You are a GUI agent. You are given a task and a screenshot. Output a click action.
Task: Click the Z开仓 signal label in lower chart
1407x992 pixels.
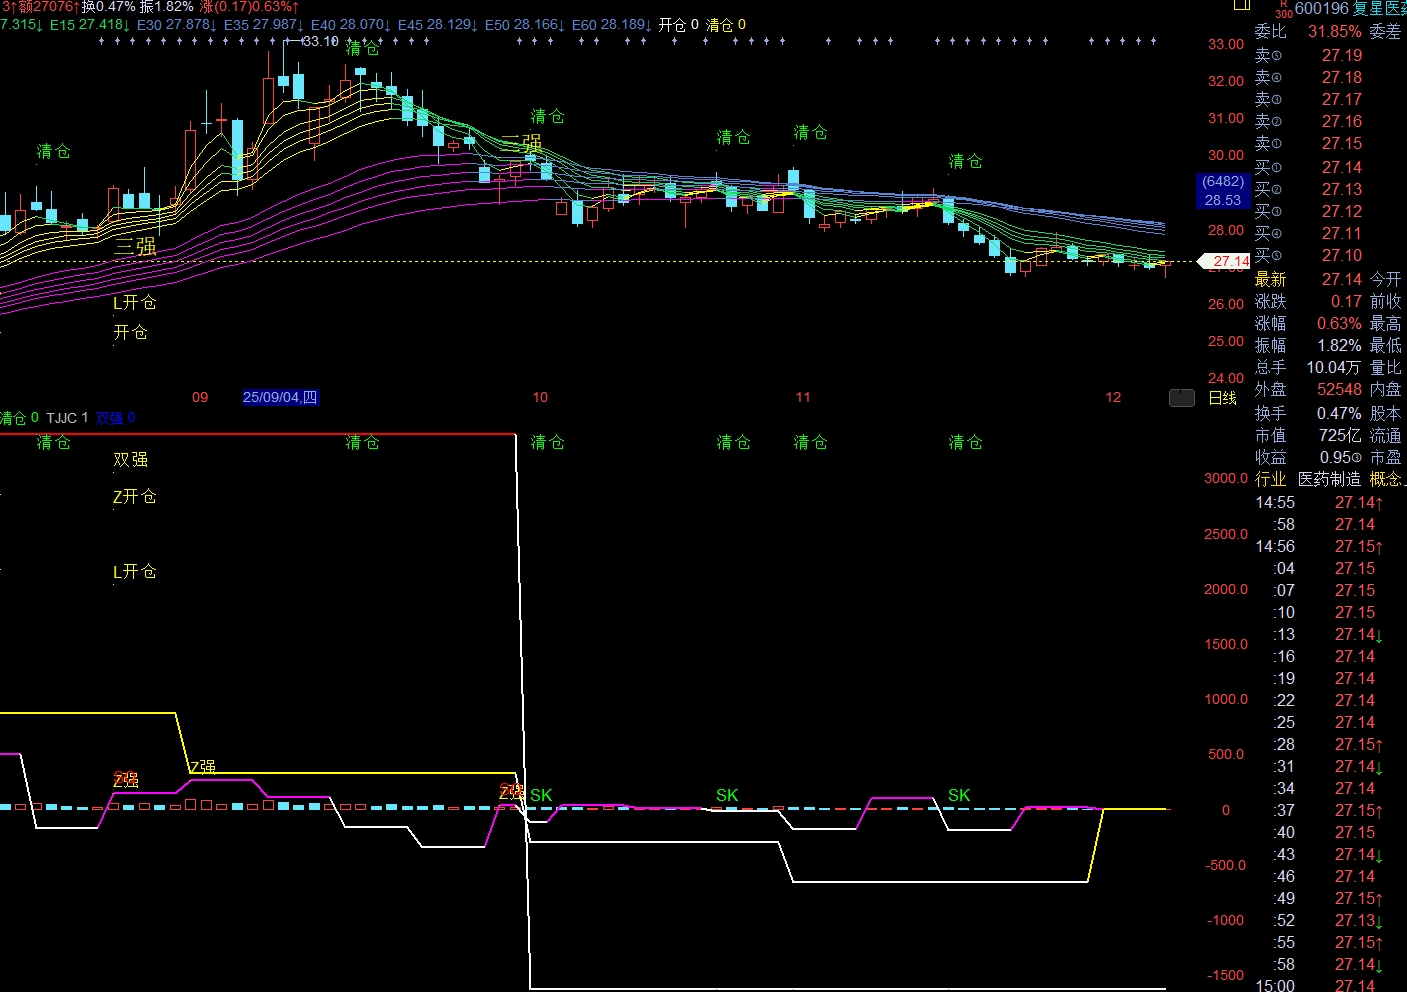[x=135, y=497]
